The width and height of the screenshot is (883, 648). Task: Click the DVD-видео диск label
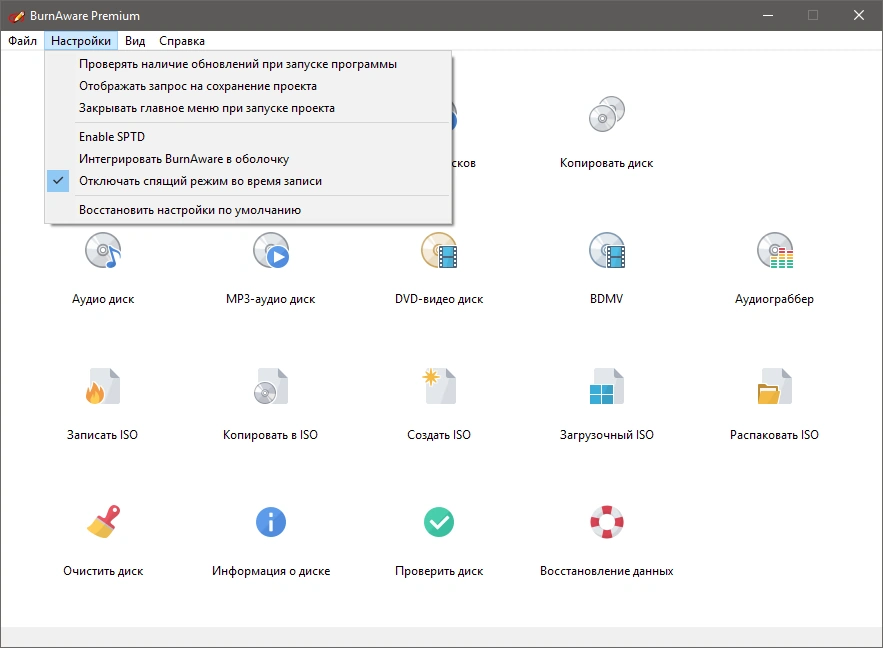tap(439, 299)
